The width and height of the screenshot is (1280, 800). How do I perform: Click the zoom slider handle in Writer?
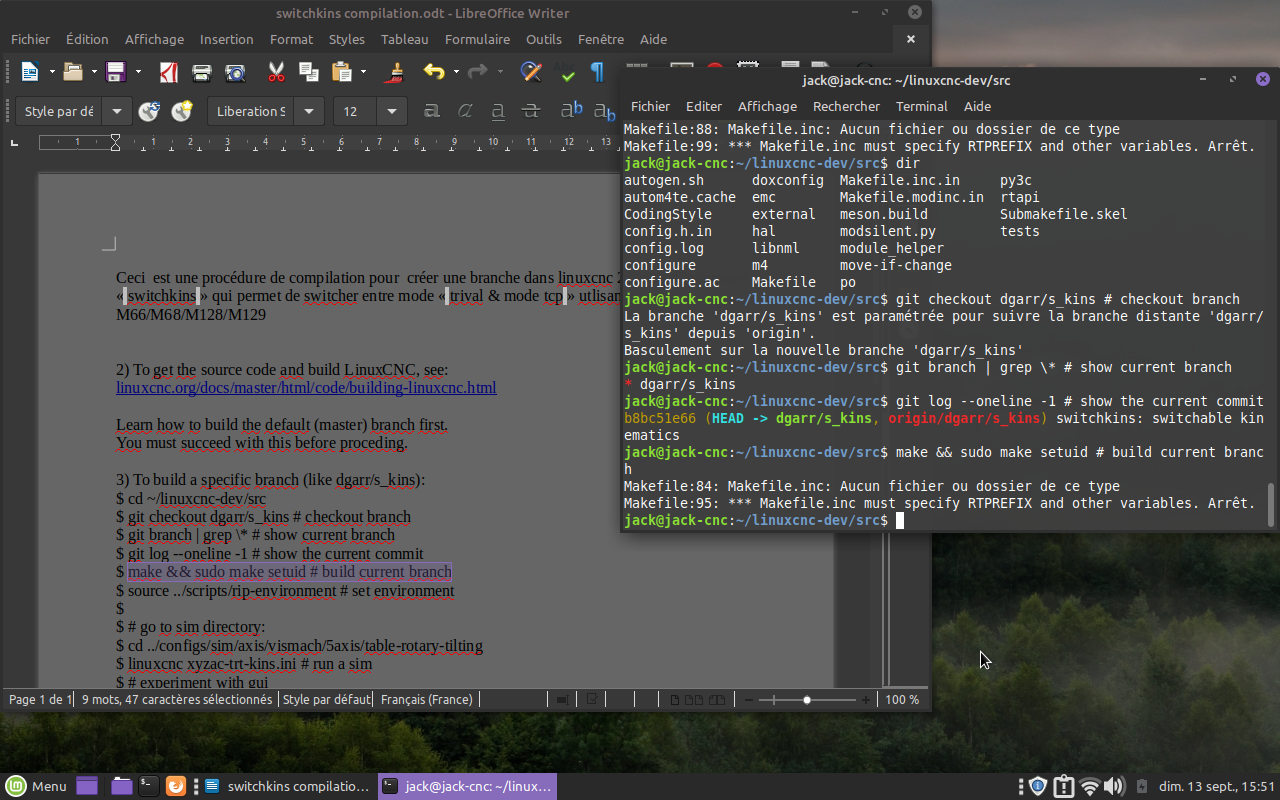click(807, 700)
